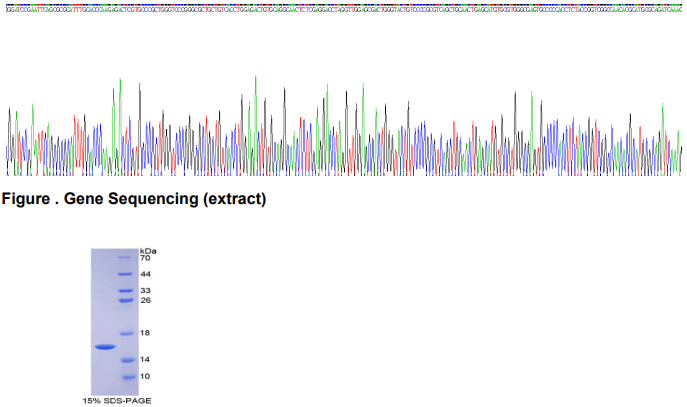Screen dimensions: 687x407
Task: Select the "10" marker label
Action: [145, 376]
